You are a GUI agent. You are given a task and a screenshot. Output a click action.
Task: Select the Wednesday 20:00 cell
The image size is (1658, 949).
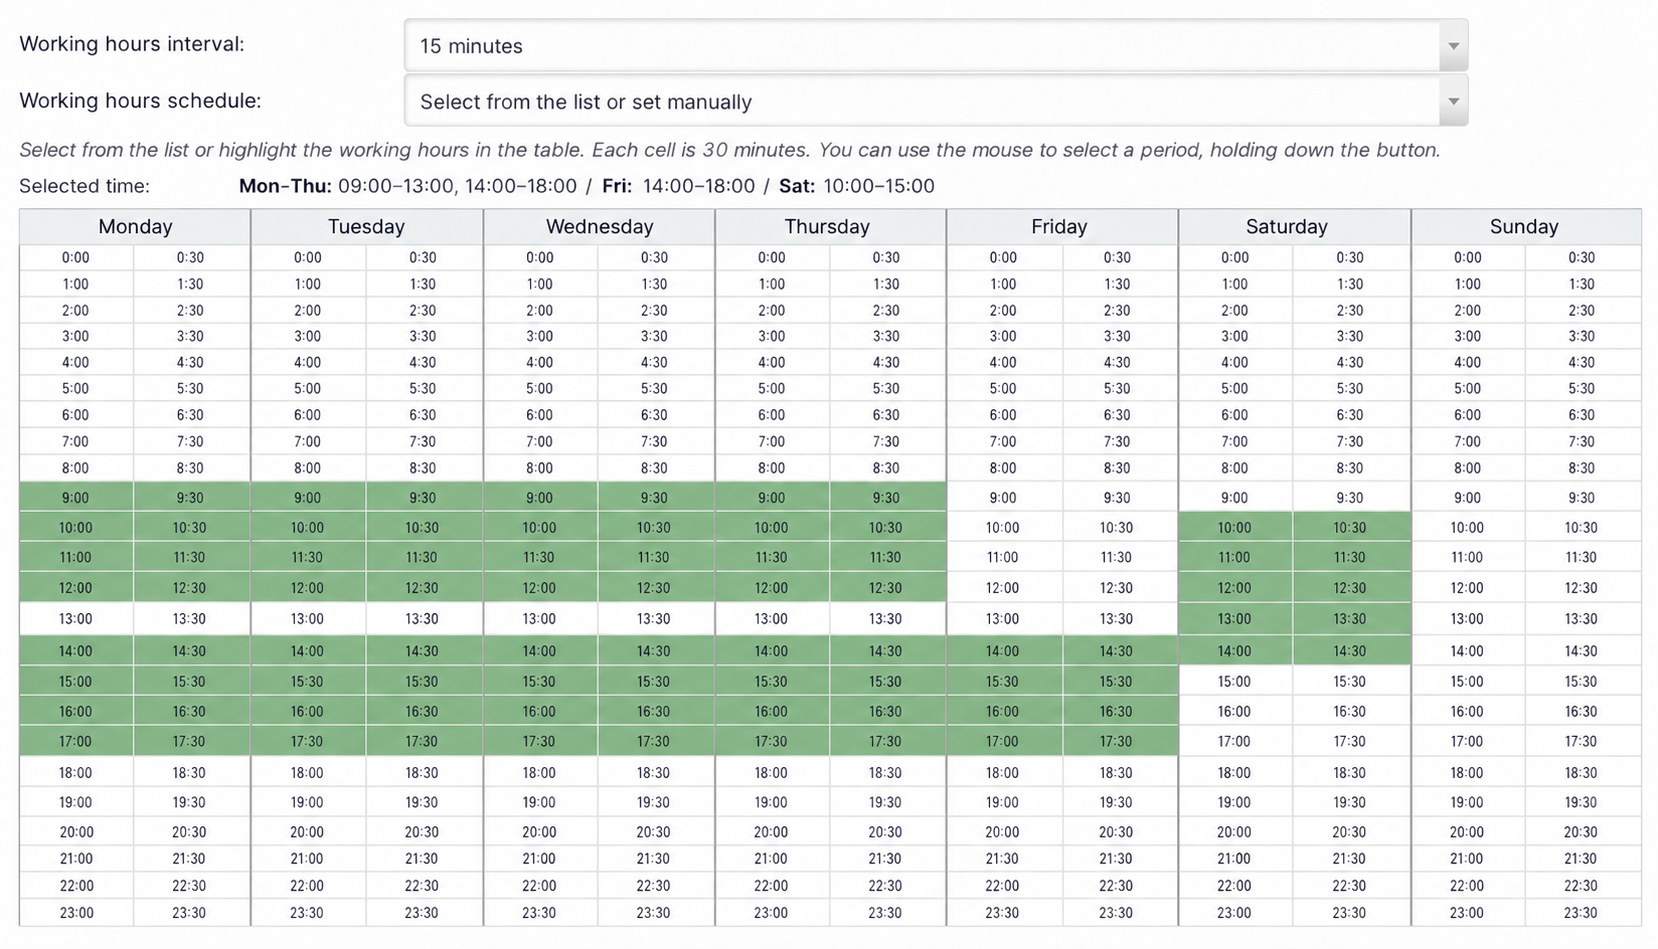point(539,832)
